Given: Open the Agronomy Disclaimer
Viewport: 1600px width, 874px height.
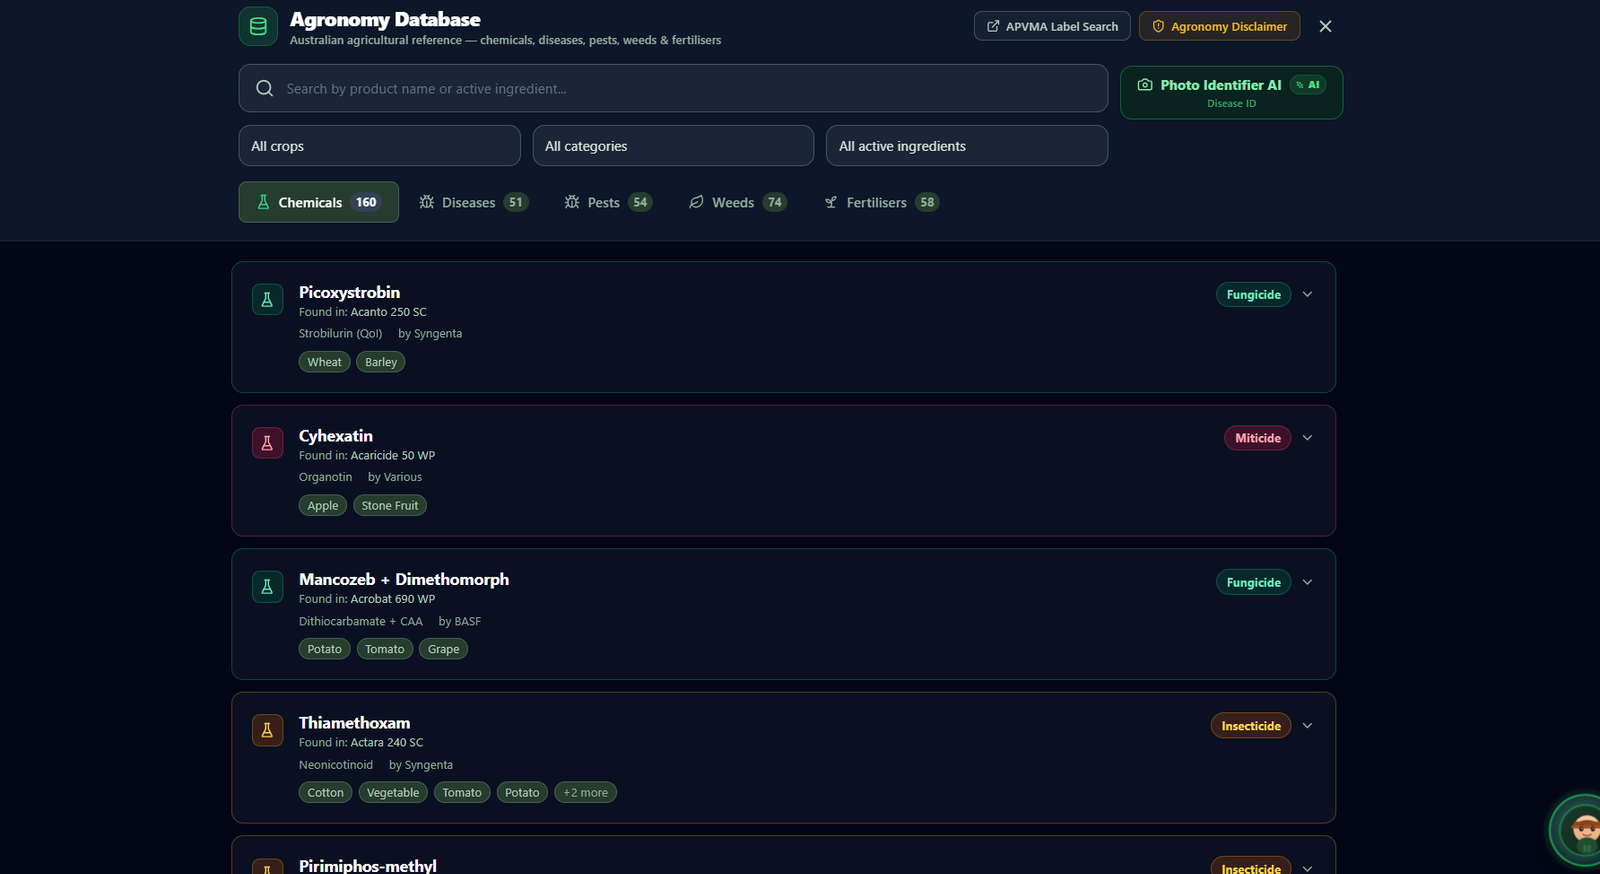Looking at the screenshot, I should click(1219, 26).
